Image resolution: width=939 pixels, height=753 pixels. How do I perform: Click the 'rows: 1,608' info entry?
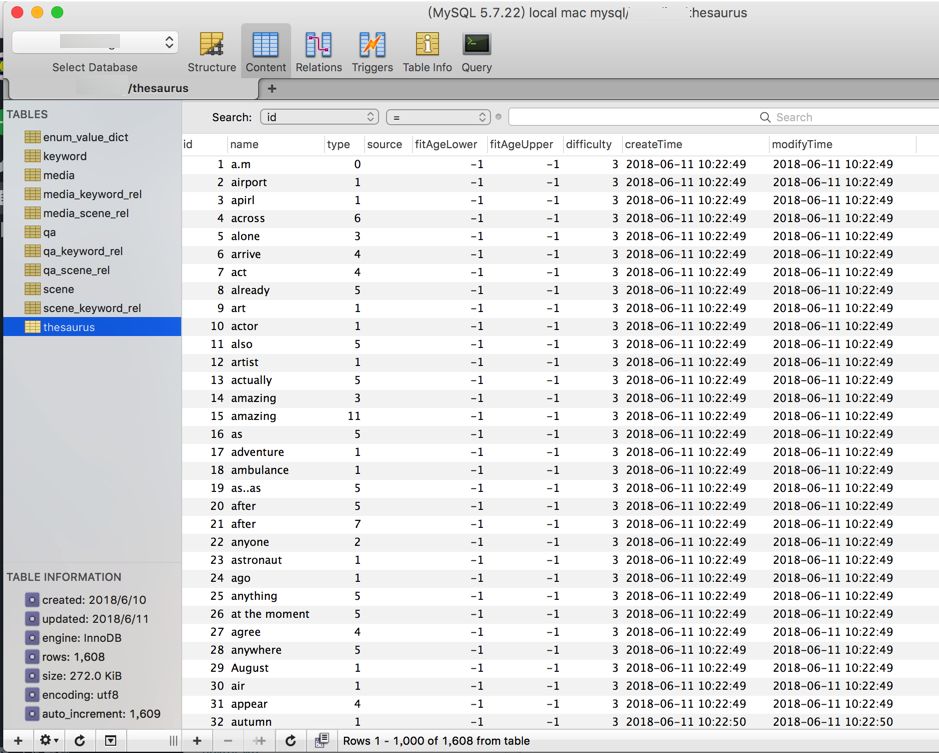click(73, 657)
